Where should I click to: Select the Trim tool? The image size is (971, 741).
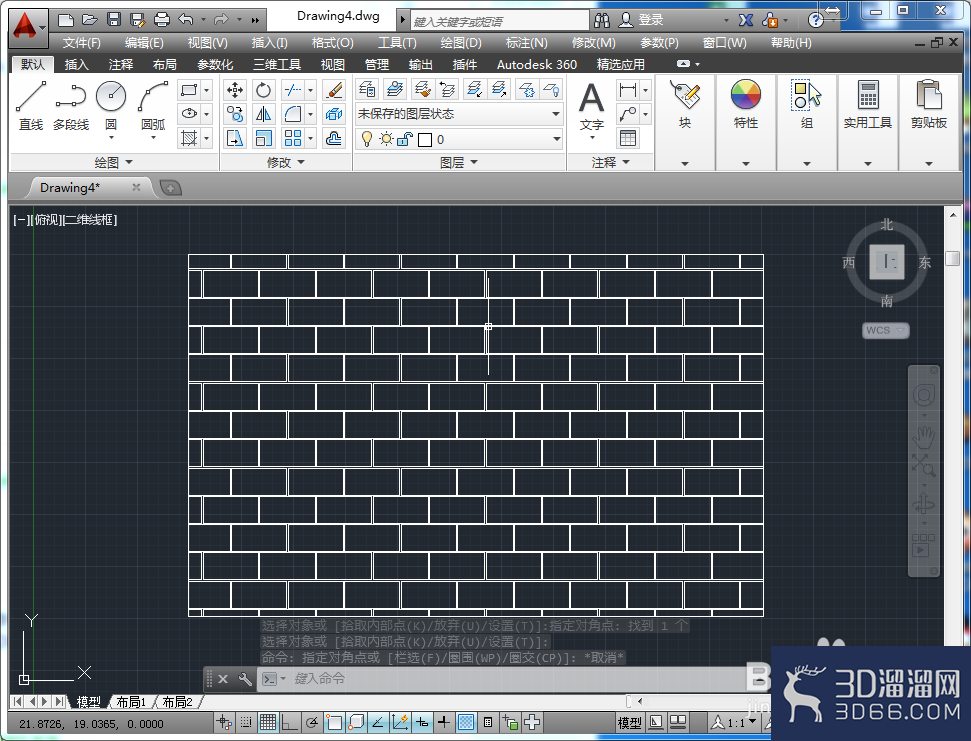click(x=292, y=90)
